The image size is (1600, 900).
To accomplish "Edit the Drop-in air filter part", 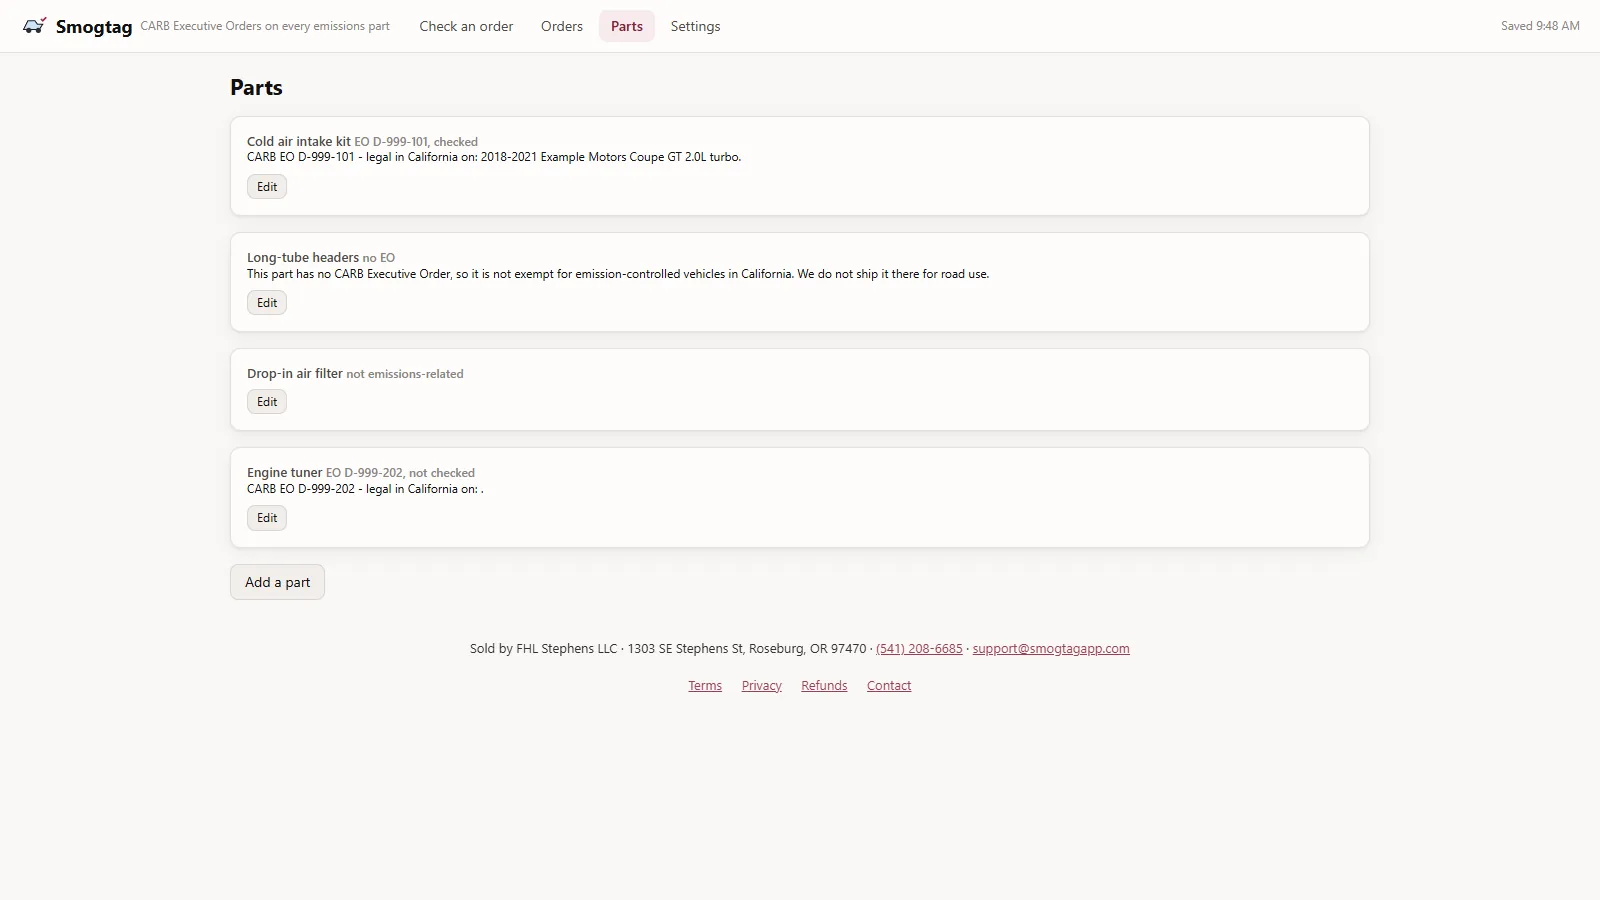I will click(267, 402).
